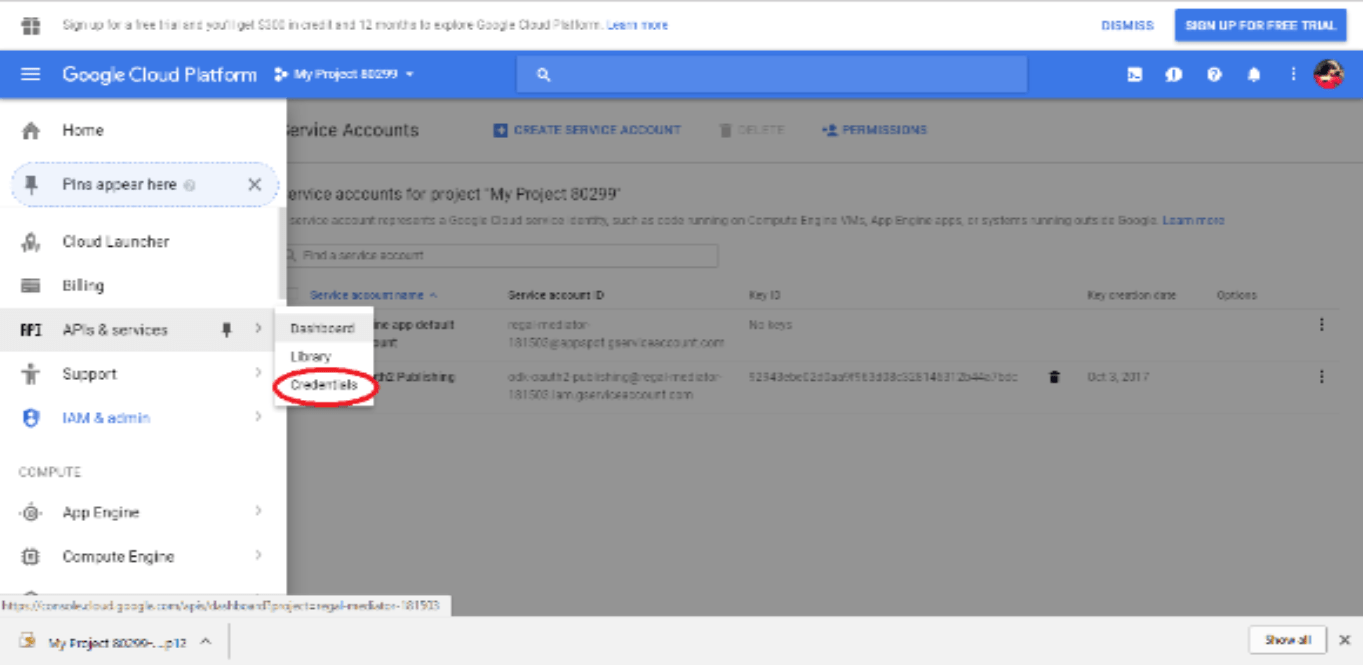Click the help icon next to Pins appear here
Image resolution: width=1363 pixels, height=665 pixels.
(x=190, y=185)
